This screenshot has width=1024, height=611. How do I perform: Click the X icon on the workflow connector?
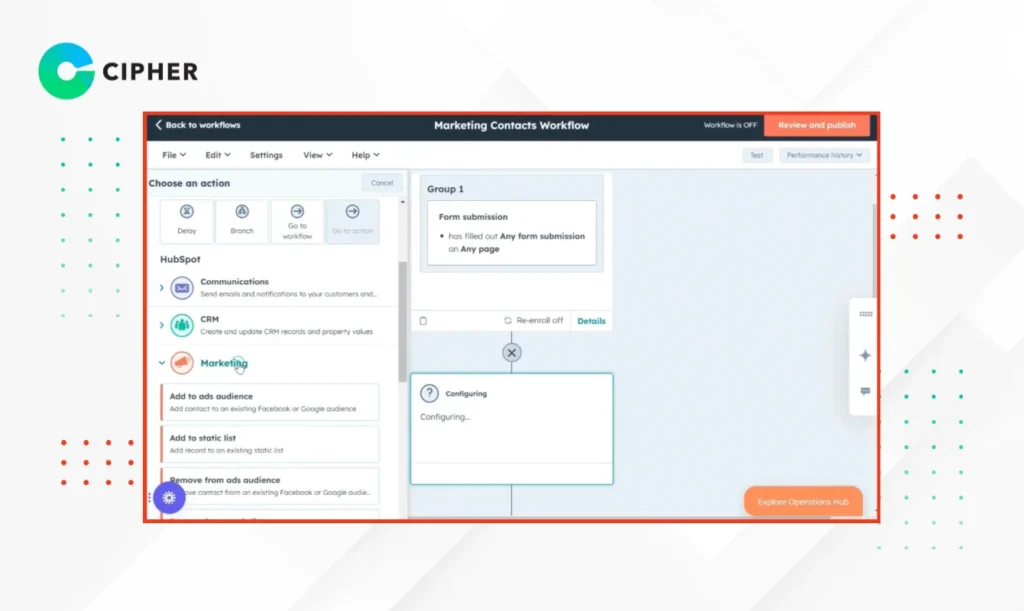[x=511, y=353]
